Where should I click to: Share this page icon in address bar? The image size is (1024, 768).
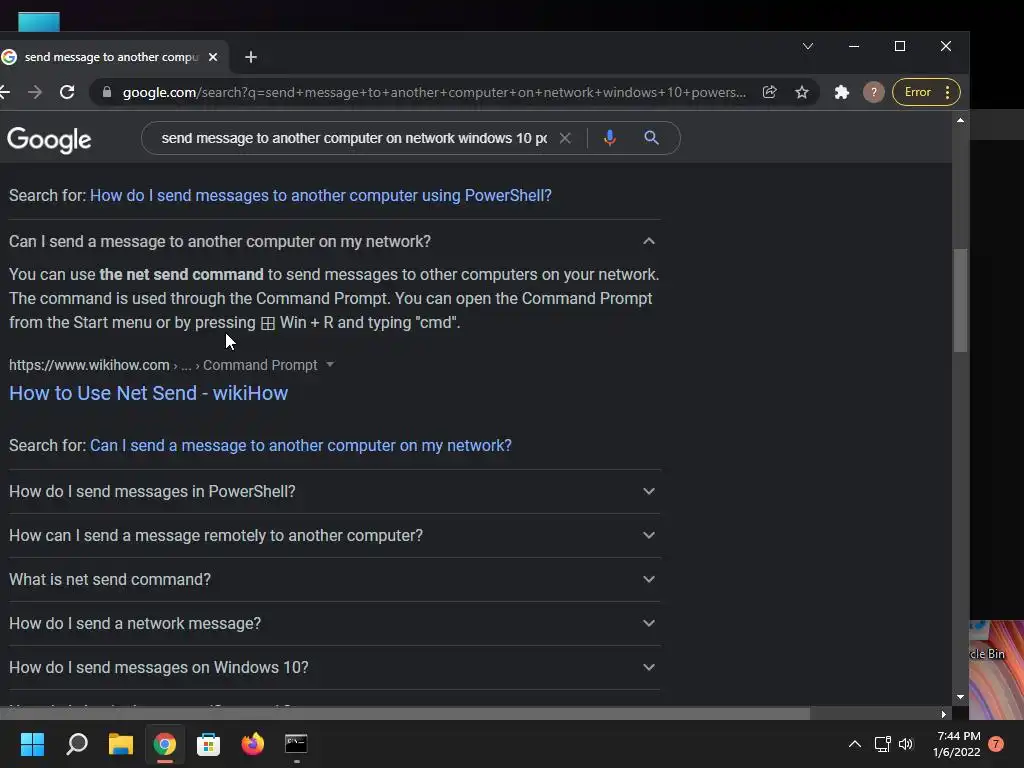[770, 92]
